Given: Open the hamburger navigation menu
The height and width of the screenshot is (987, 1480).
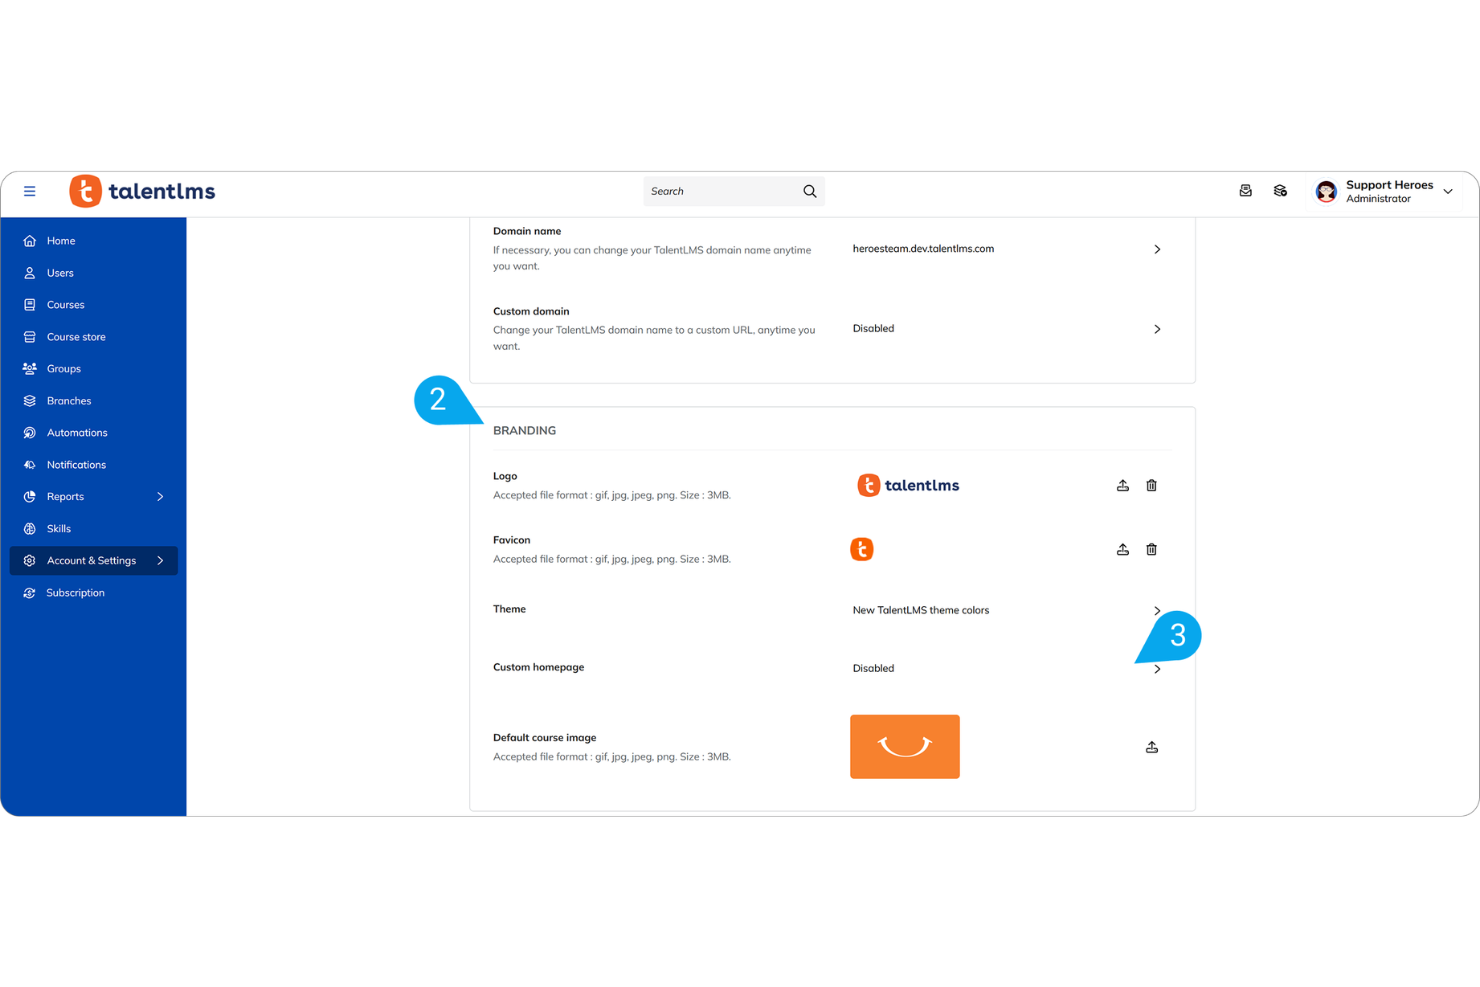Looking at the screenshot, I should pos(29,191).
